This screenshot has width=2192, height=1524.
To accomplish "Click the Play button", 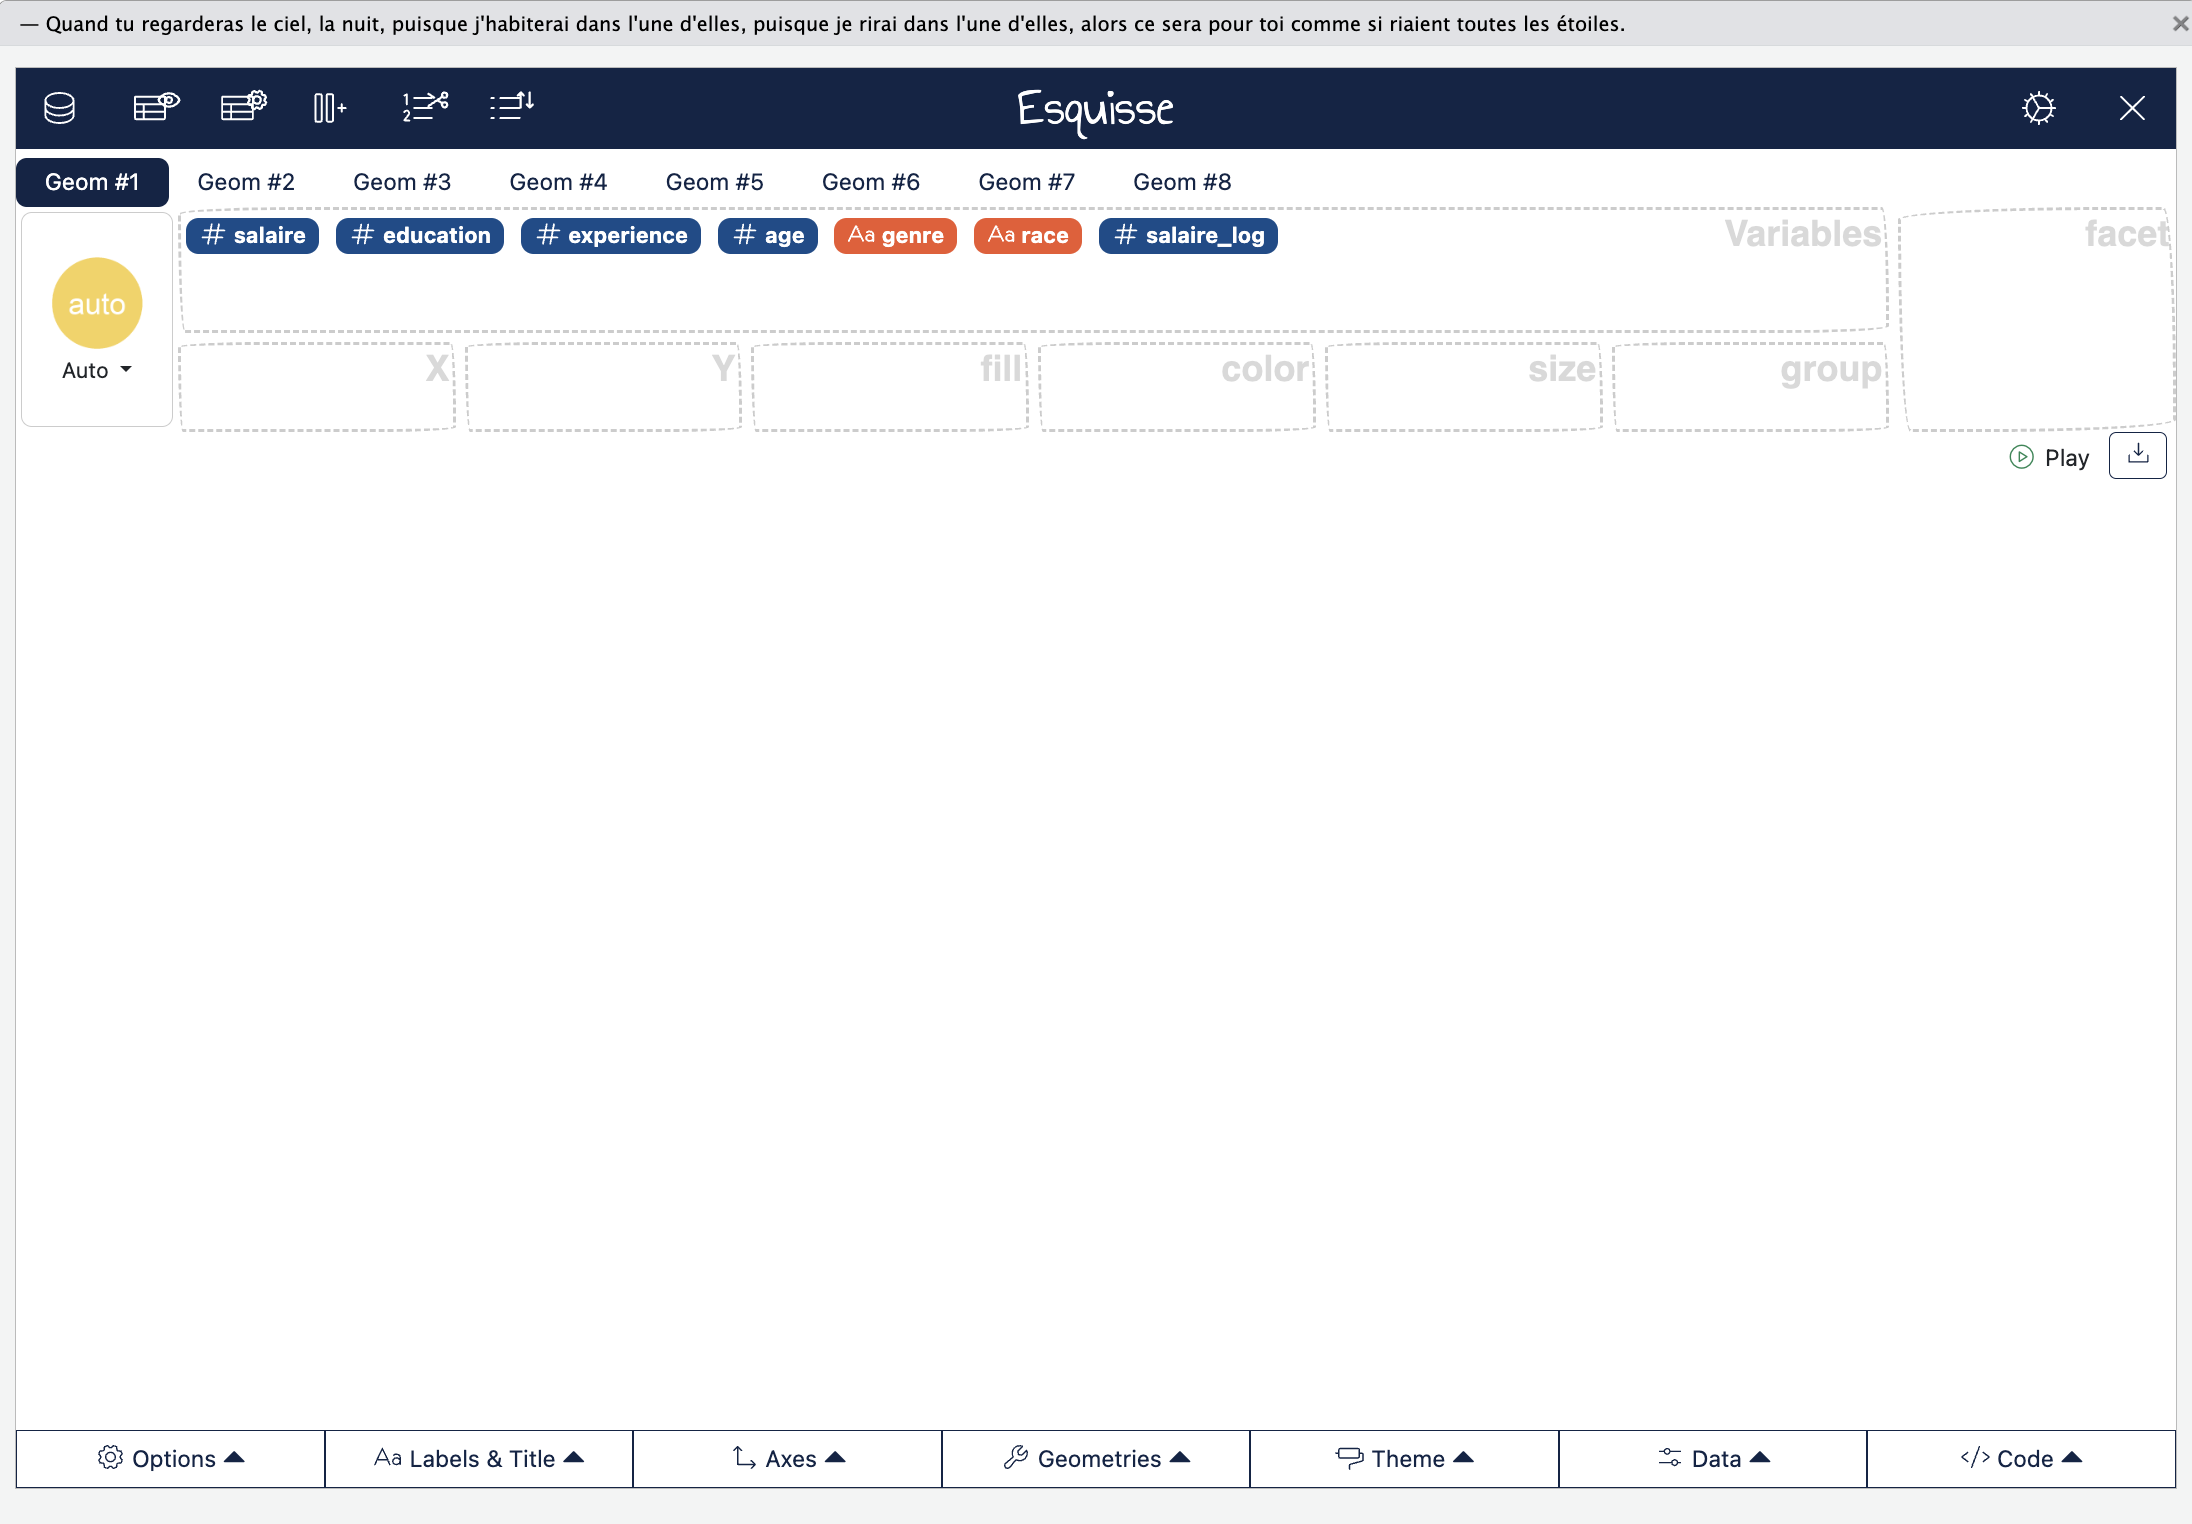I will tap(2050, 457).
